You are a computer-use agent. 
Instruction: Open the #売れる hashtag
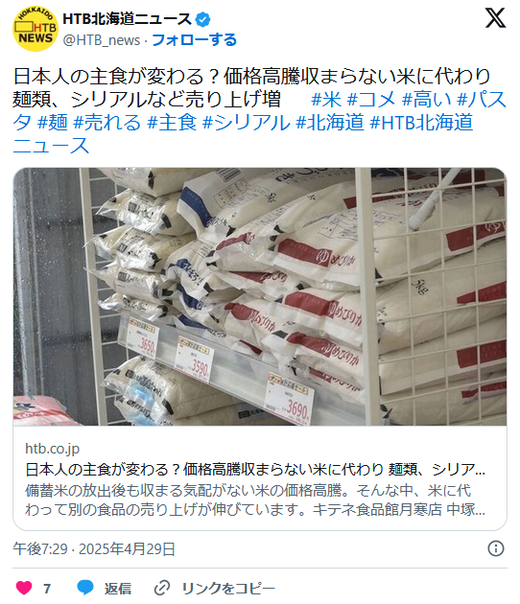[107, 122]
